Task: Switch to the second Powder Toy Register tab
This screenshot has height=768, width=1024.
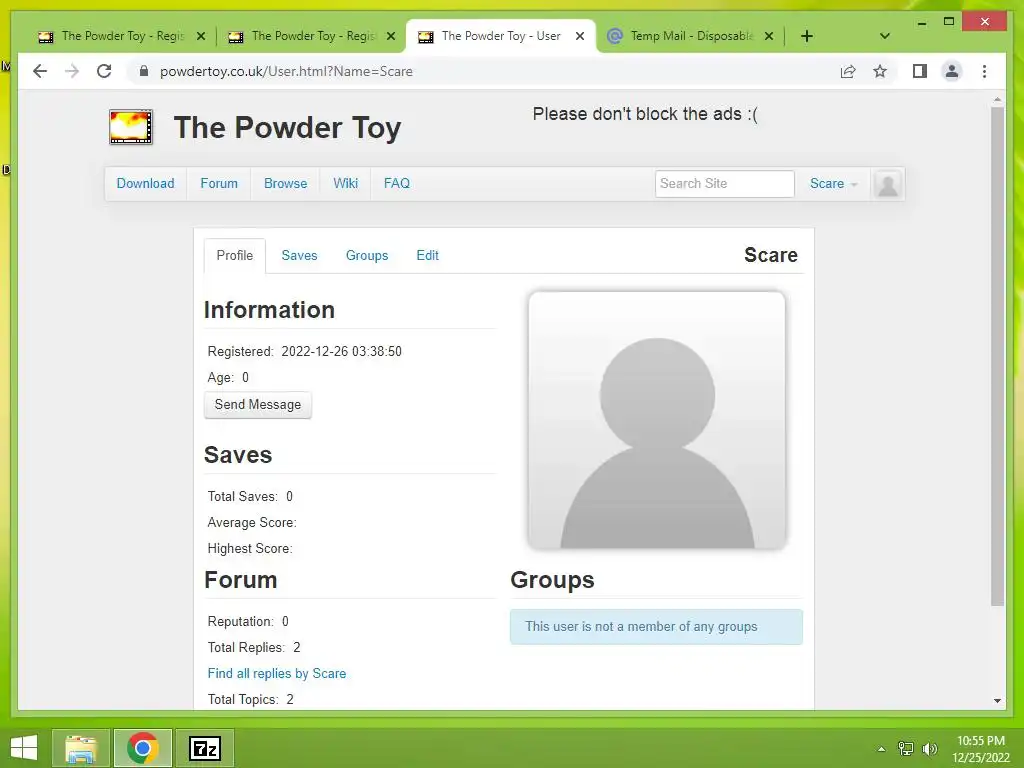Action: pos(311,36)
